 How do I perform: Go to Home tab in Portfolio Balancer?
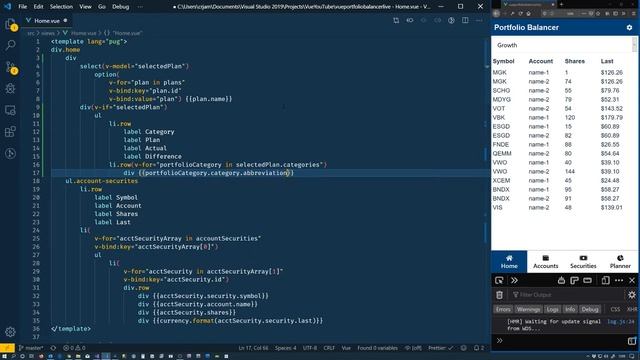(x=509, y=262)
